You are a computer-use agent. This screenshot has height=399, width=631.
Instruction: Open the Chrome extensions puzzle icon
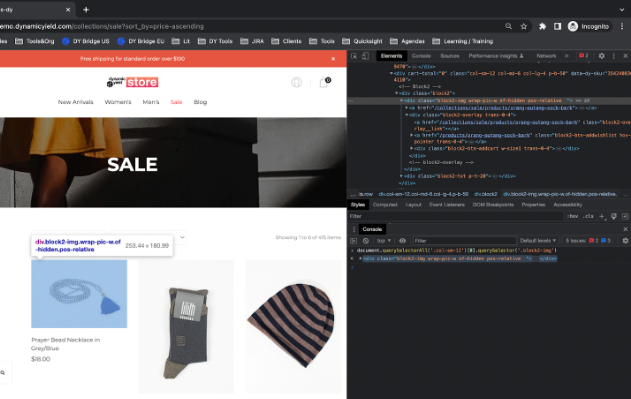click(x=542, y=26)
